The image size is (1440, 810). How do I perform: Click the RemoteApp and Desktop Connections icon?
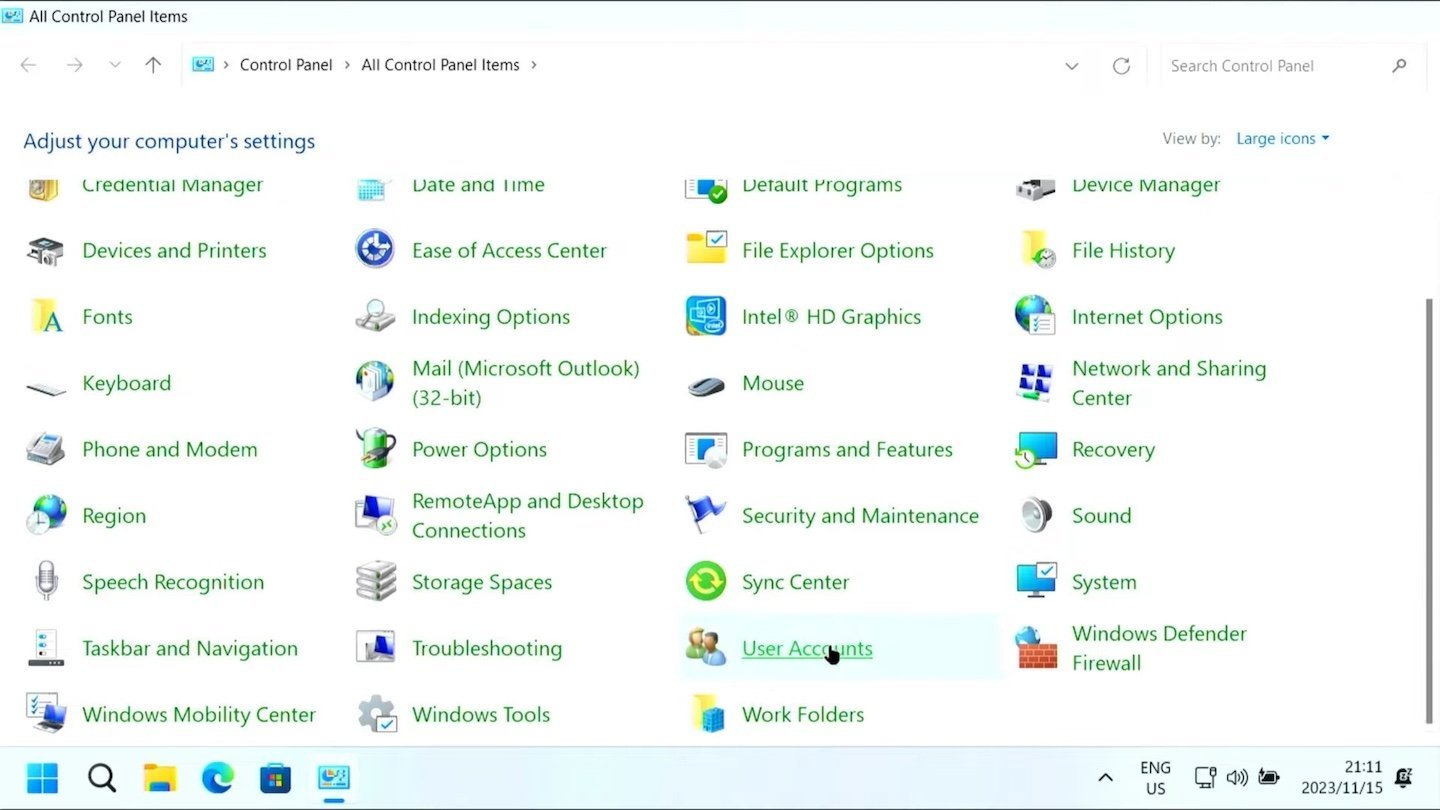[x=375, y=515]
